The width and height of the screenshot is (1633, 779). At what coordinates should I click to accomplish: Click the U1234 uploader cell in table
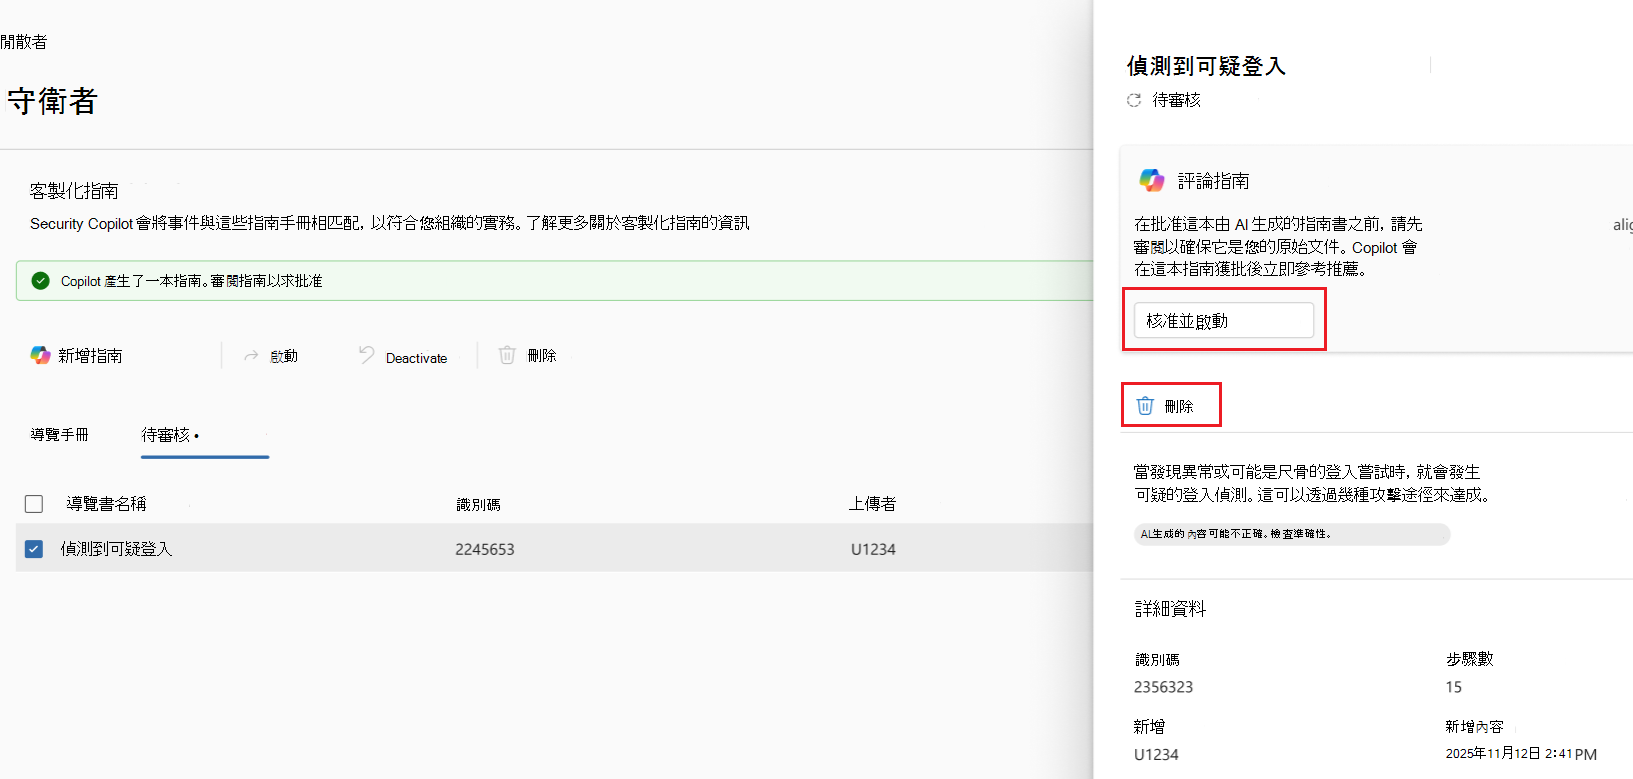pos(873,549)
